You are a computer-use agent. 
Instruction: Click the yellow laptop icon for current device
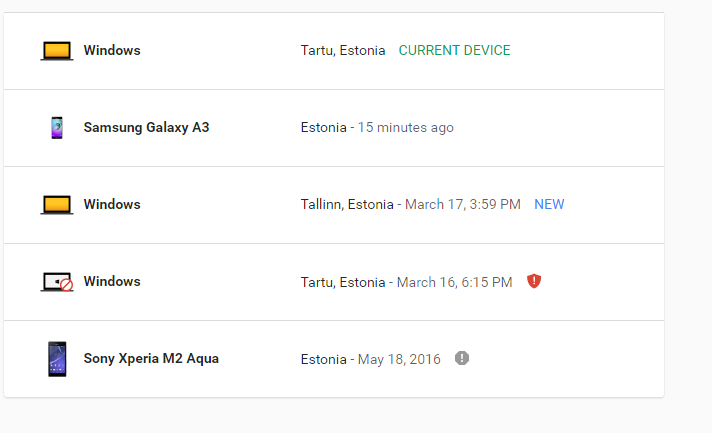pos(57,51)
